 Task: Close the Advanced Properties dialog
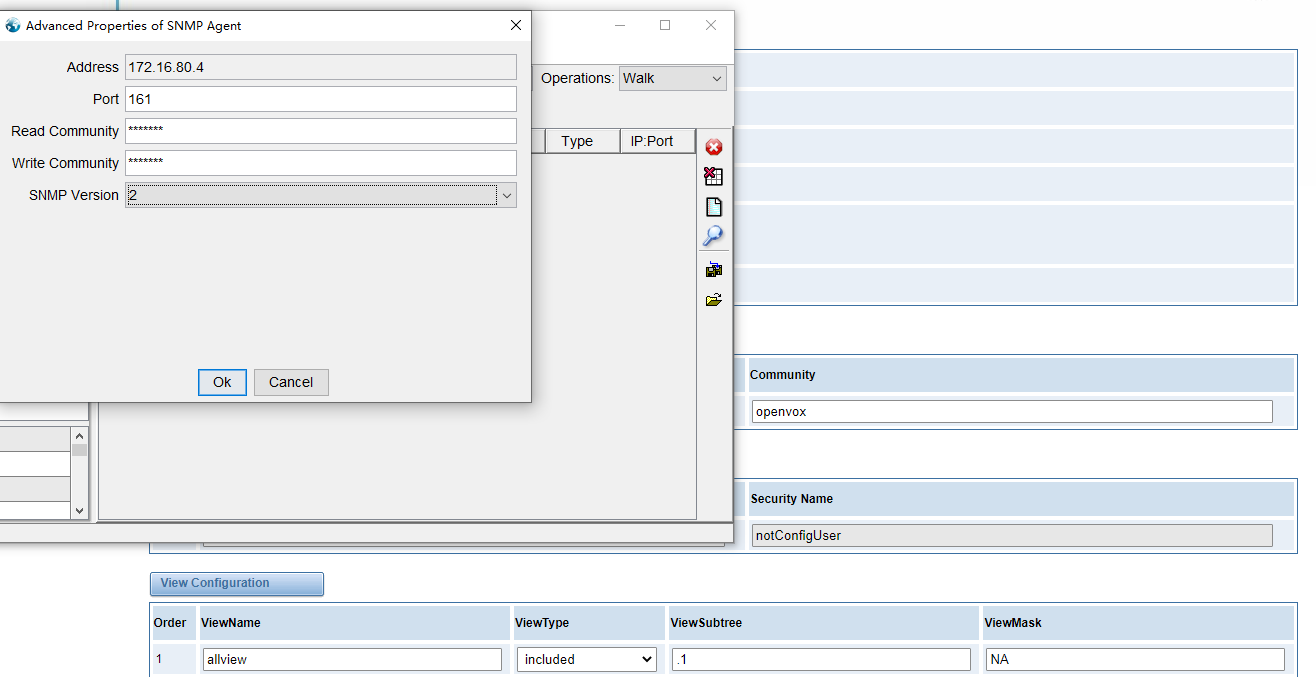[x=516, y=25]
